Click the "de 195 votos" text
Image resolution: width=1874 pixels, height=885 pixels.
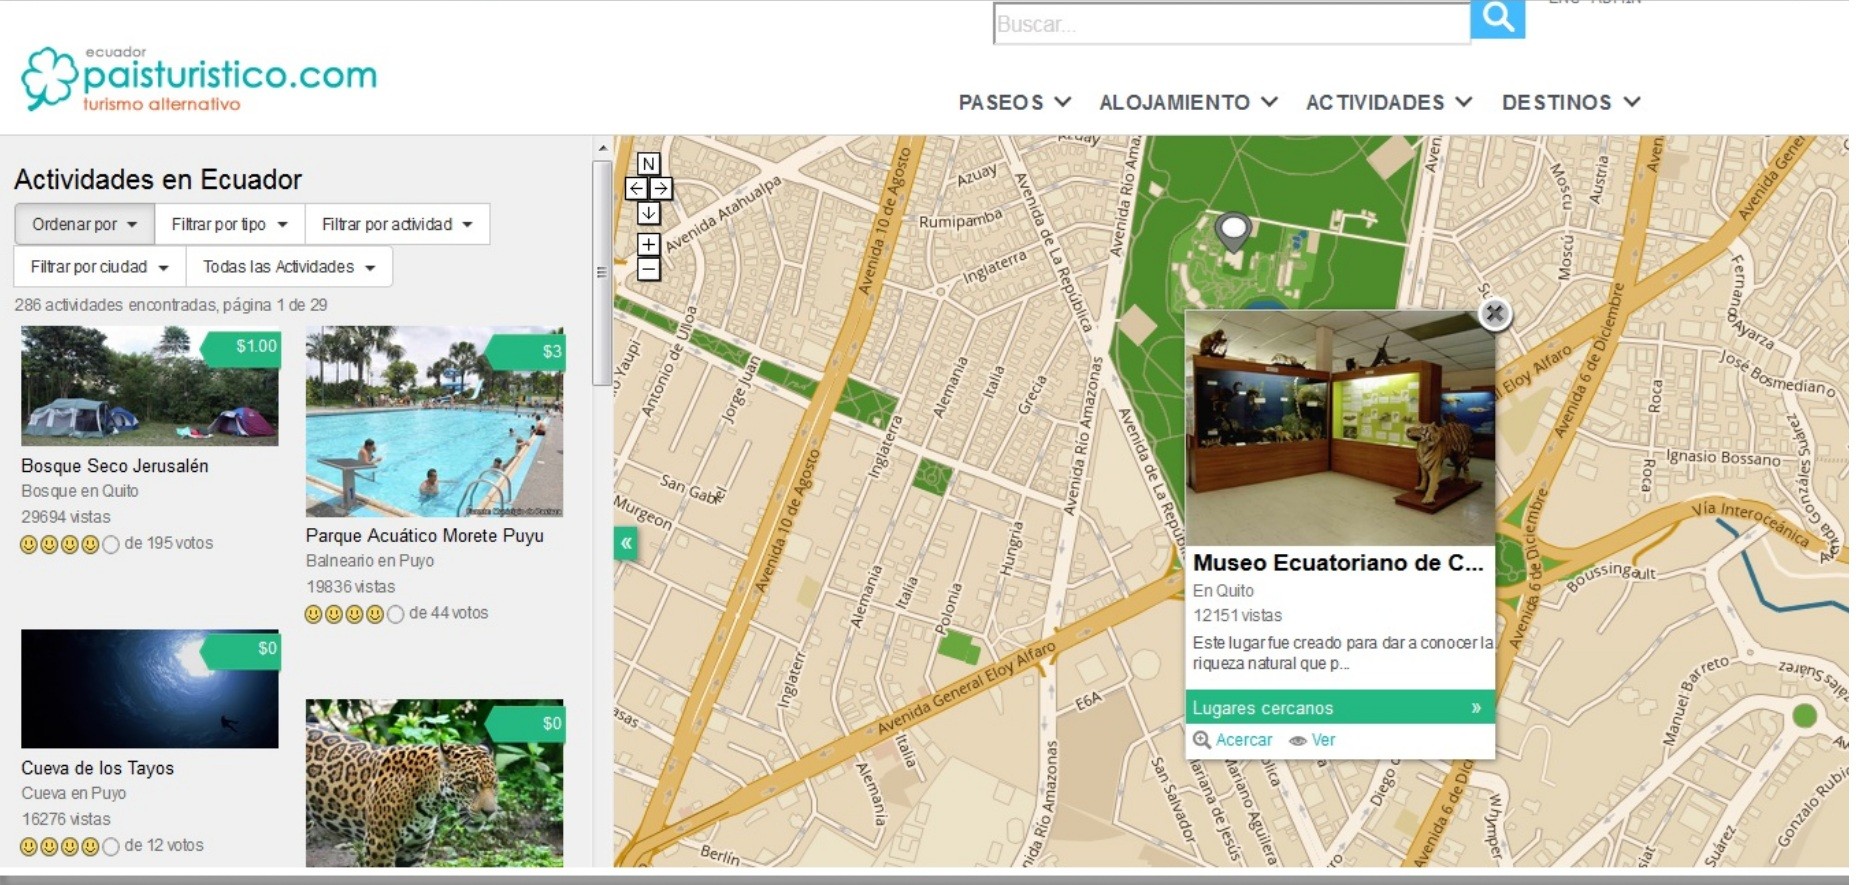click(x=169, y=543)
